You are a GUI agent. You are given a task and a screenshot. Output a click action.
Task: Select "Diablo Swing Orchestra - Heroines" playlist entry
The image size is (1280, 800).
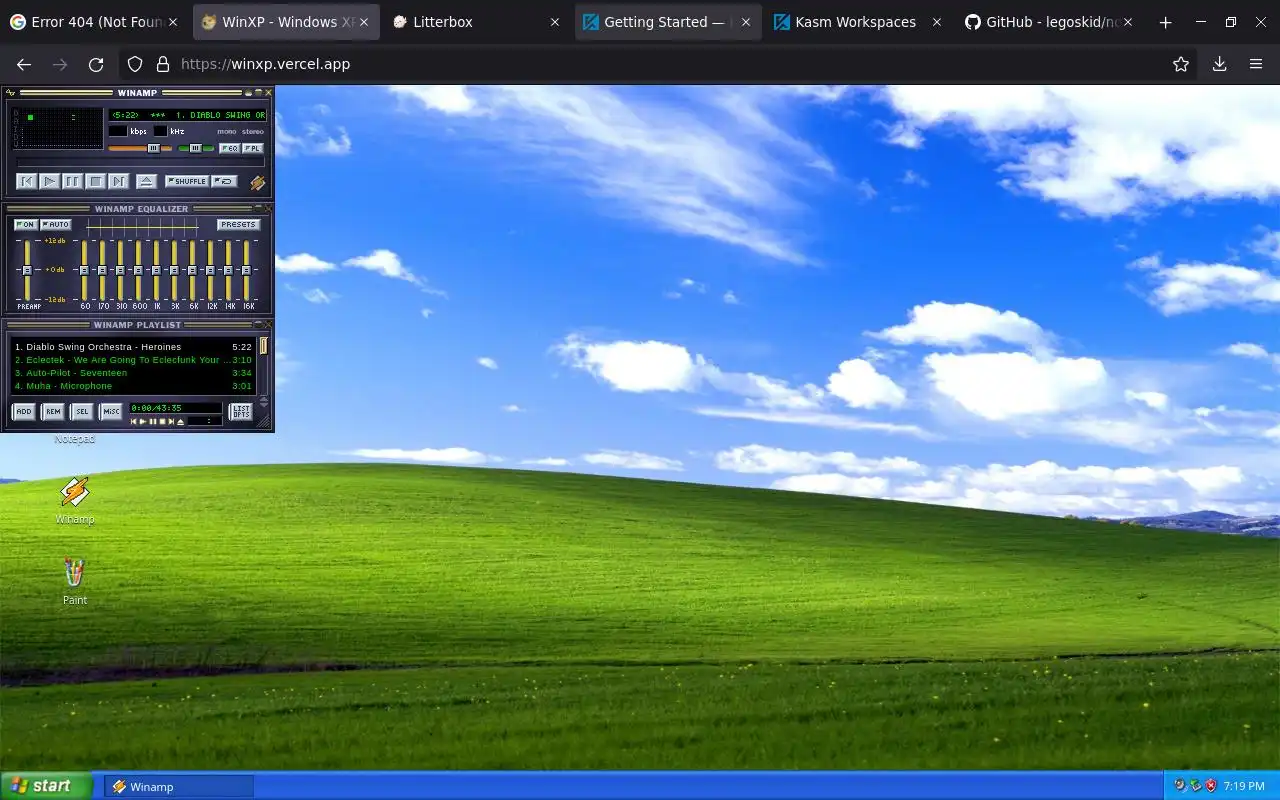[x=133, y=347]
